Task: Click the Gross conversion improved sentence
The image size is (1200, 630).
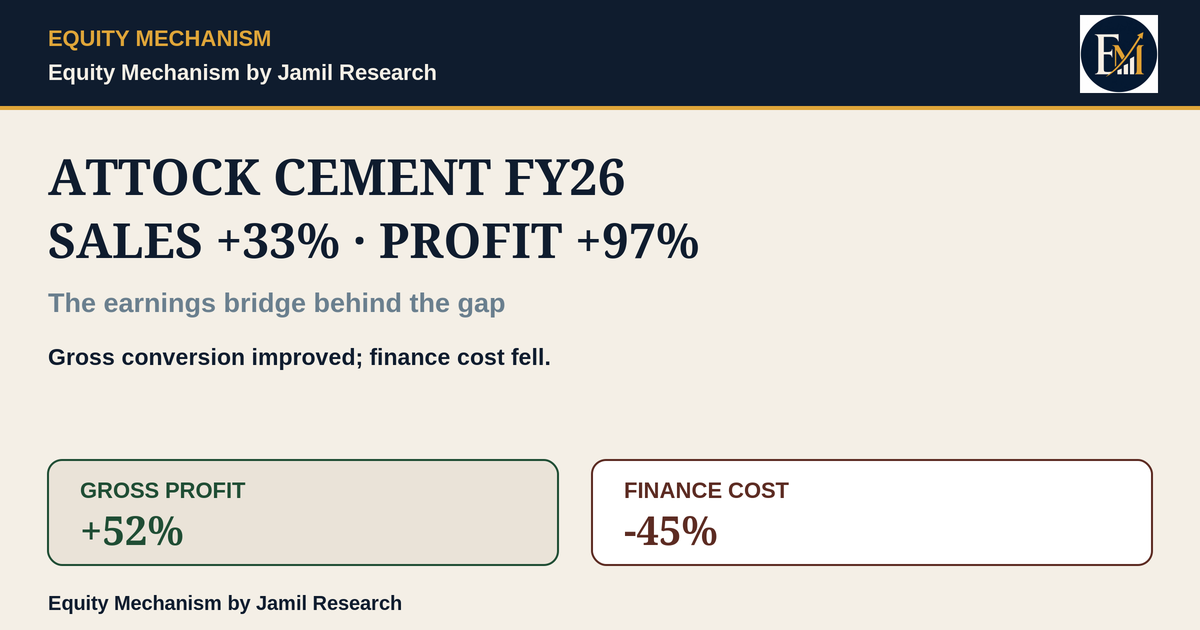Action: click(299, 357)
